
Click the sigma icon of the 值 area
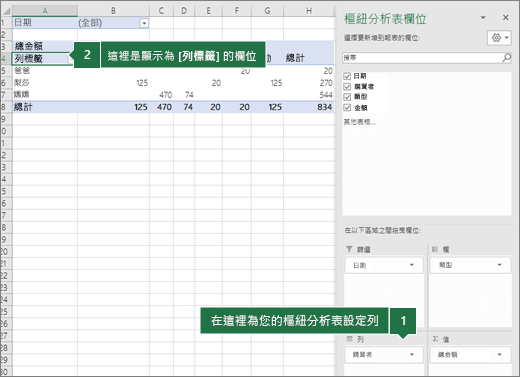(x=435, y=339)
